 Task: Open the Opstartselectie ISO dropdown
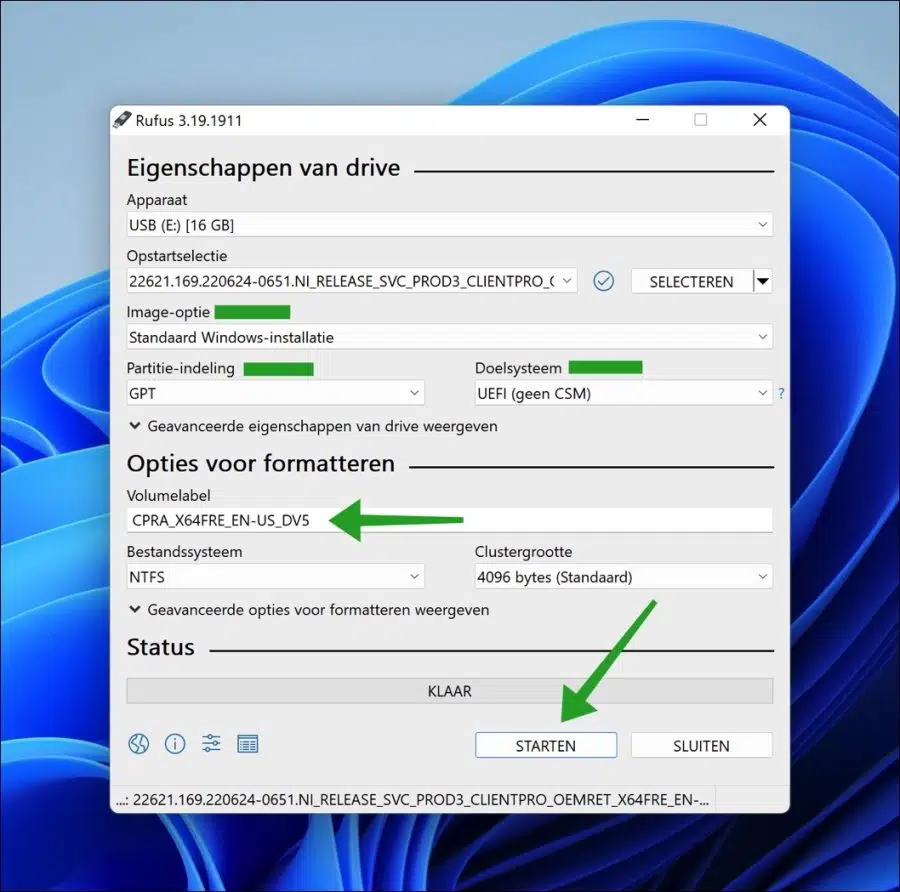click(x=351, y=281)
